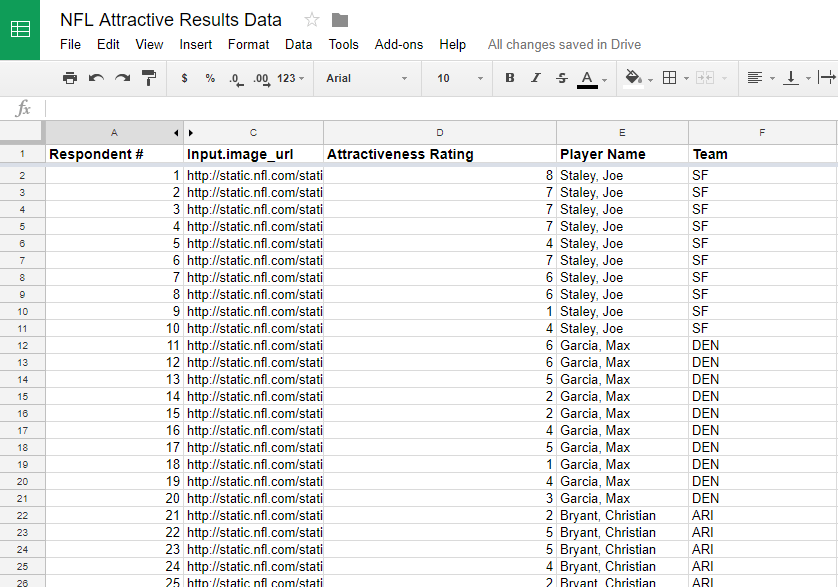Open the Tools menu

coord(344,44)
